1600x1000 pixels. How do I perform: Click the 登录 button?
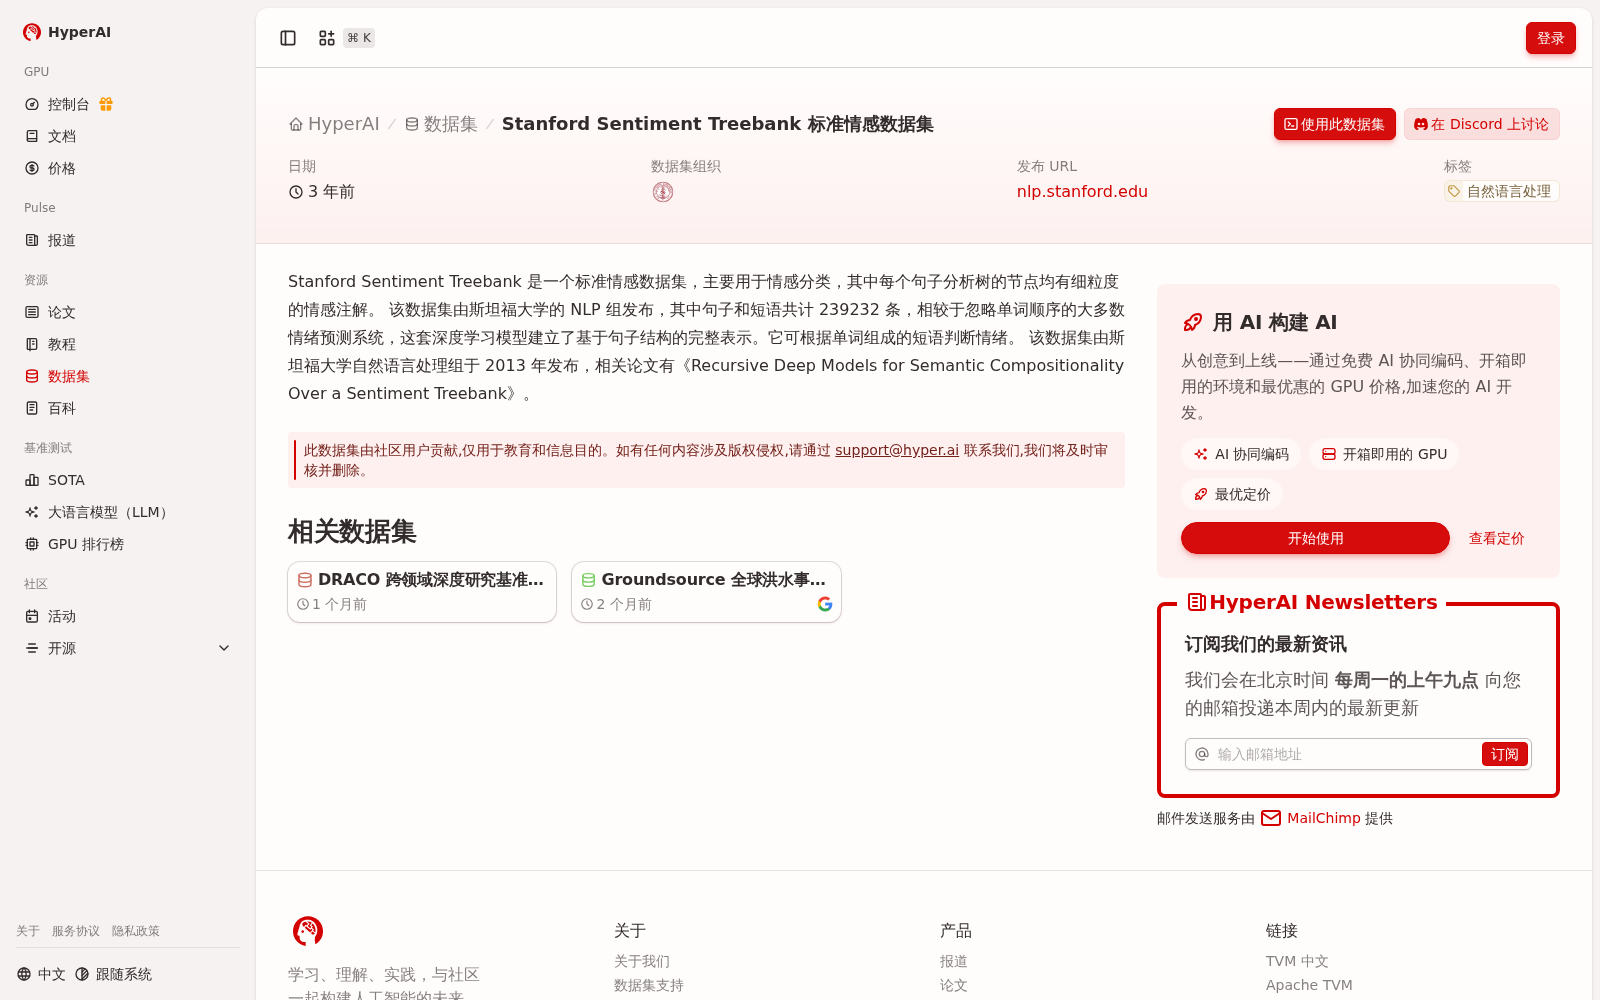(x=1550, y=38)
